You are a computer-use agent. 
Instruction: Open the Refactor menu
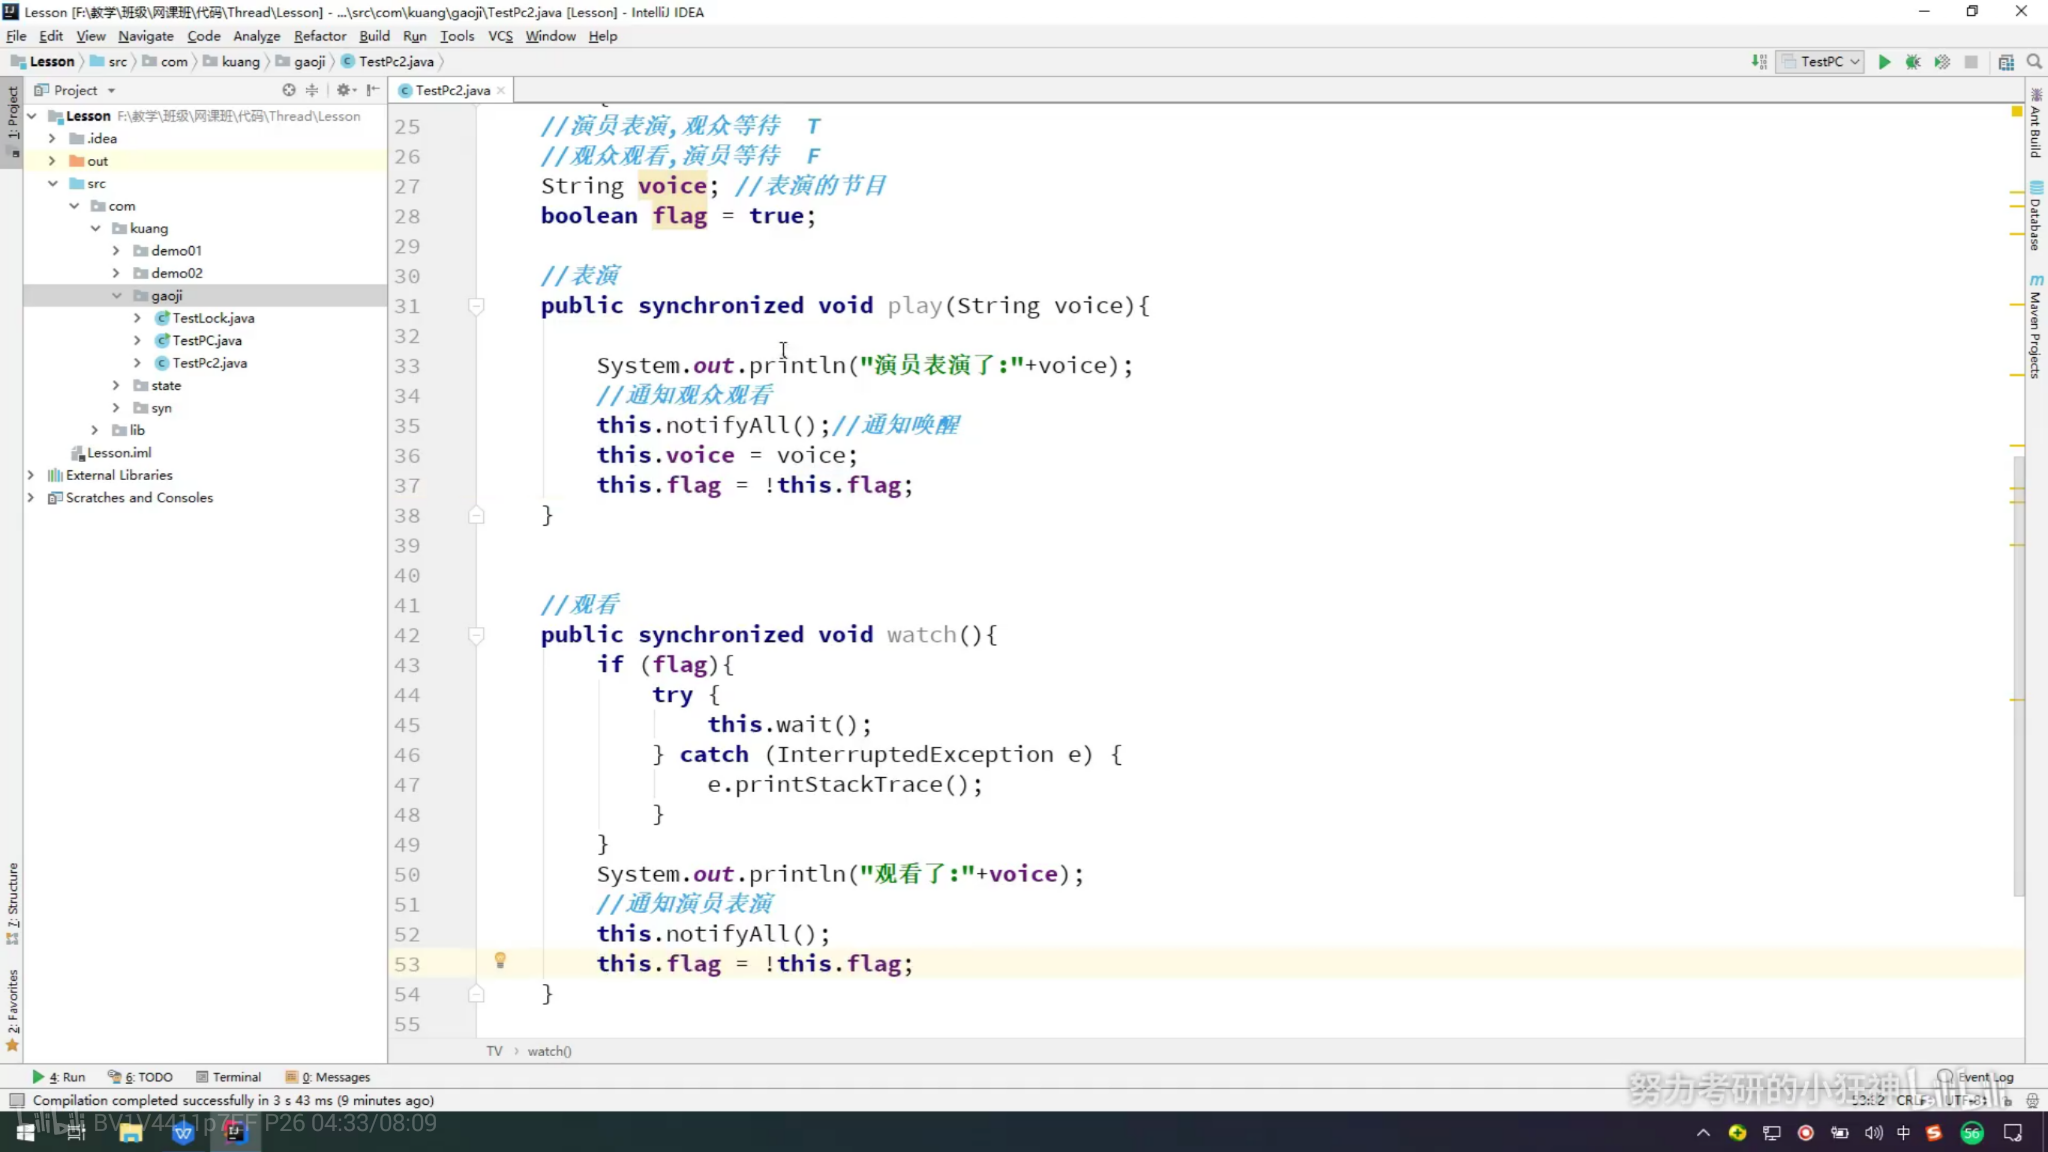tap(319, 36)
